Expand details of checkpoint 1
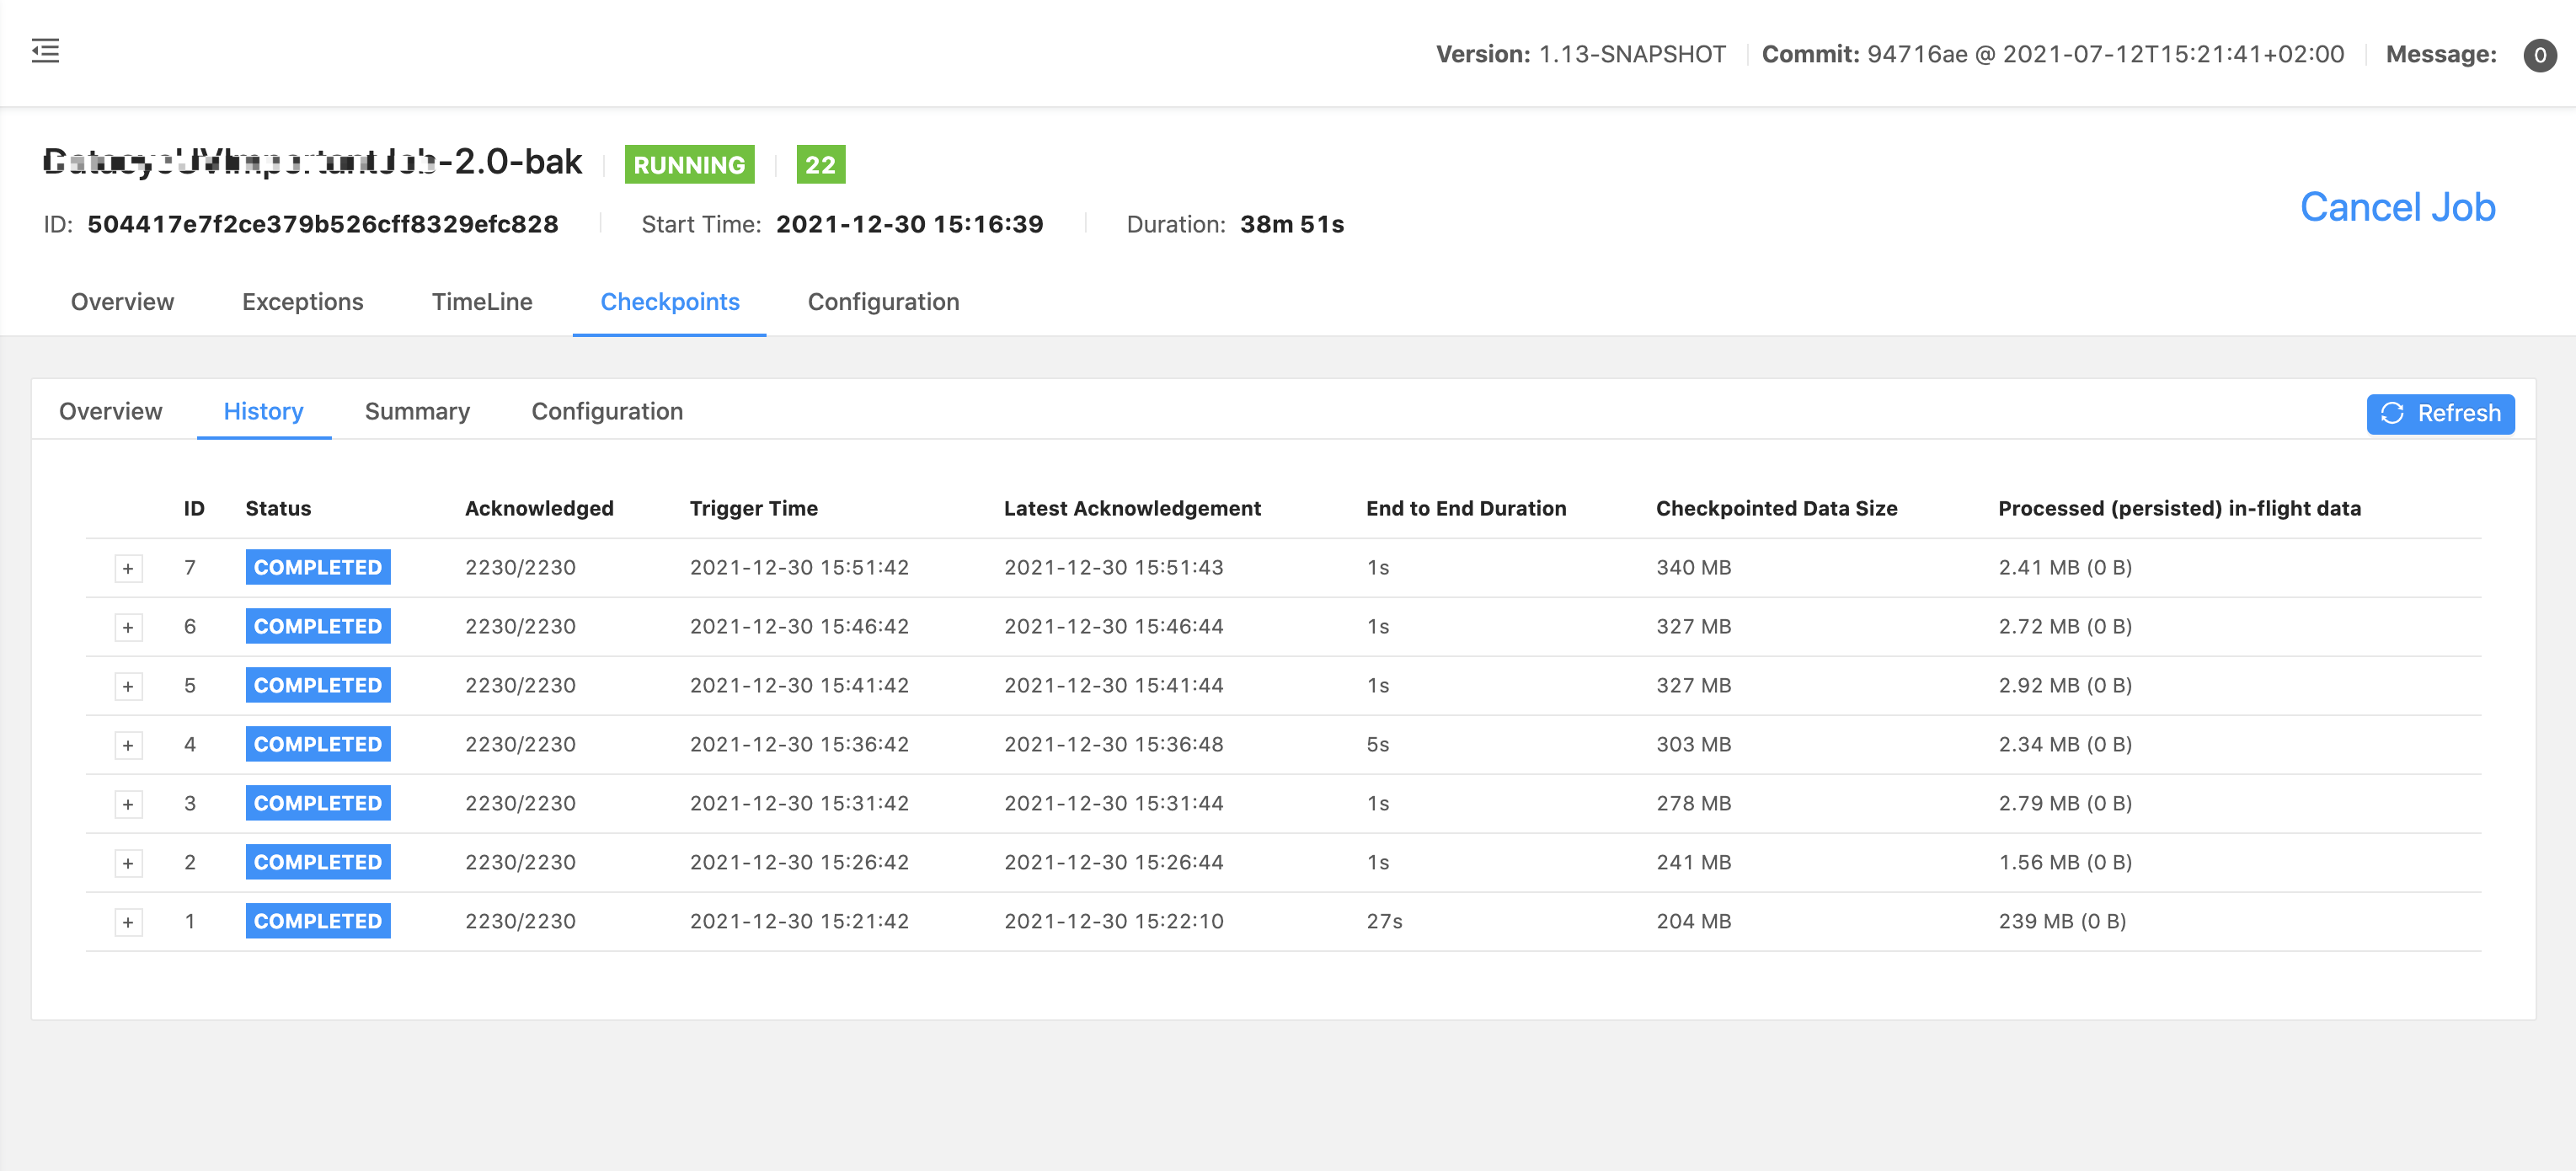The image size is (2576, 1171). [128, 921]
